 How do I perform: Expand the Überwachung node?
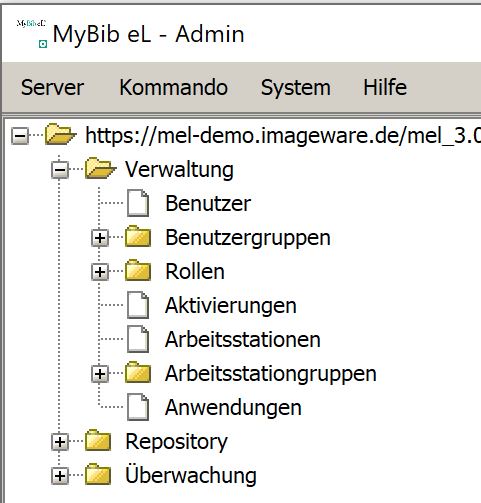(x=60, y=476)
